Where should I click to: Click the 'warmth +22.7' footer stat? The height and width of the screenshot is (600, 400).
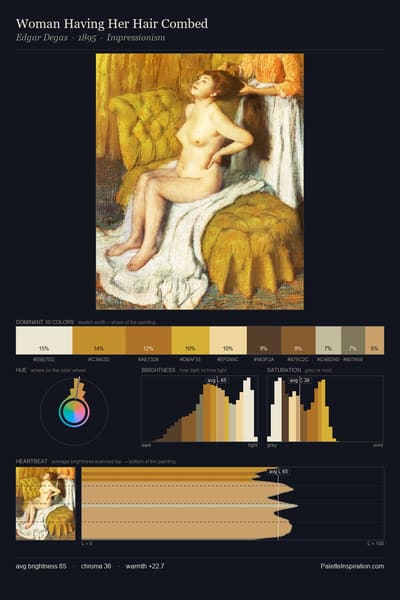pyautogui.click(x=145, y=566)
